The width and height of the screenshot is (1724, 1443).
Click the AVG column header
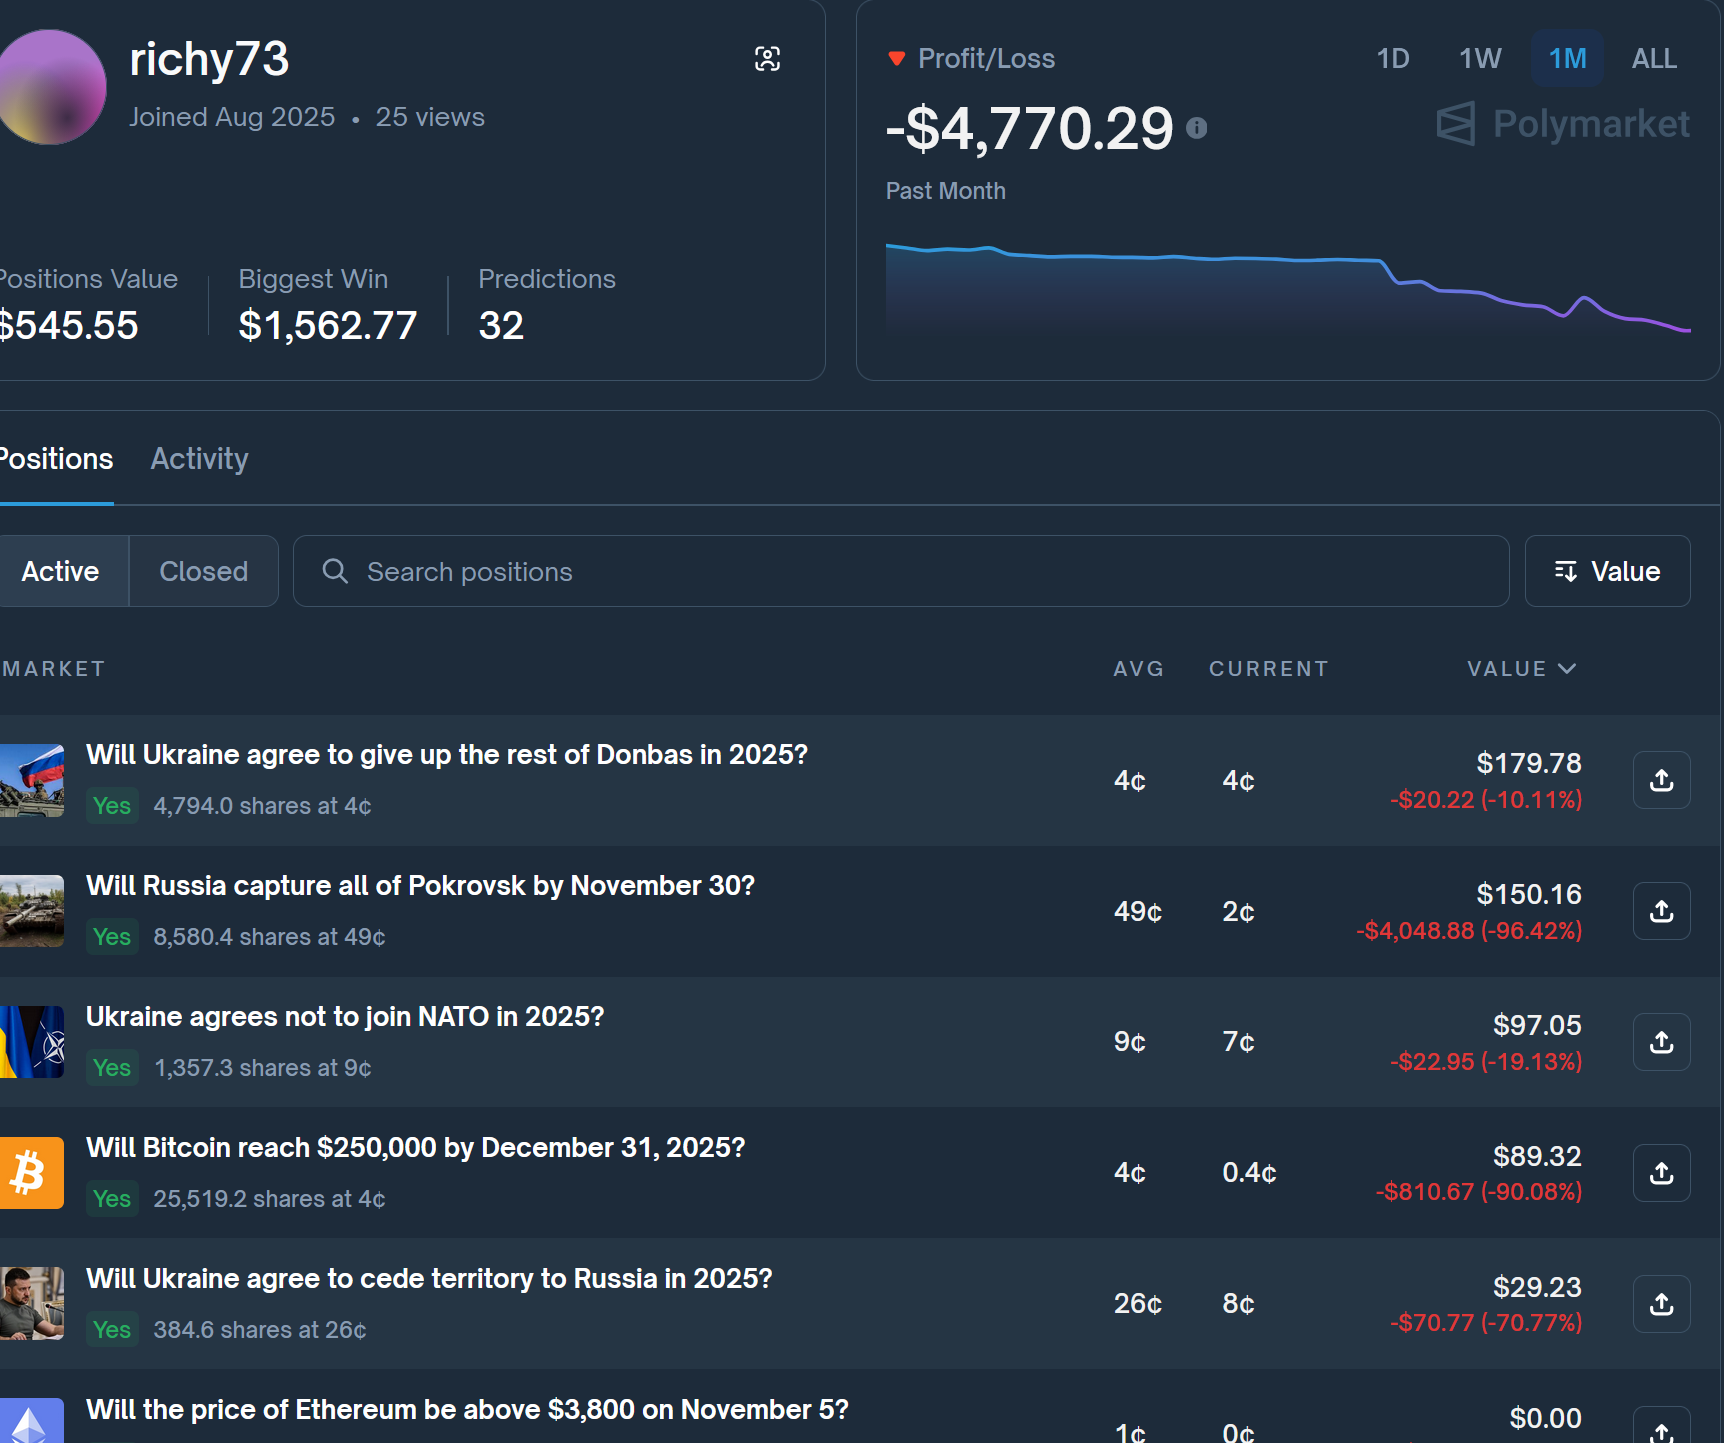click(x=1138, y=669)
